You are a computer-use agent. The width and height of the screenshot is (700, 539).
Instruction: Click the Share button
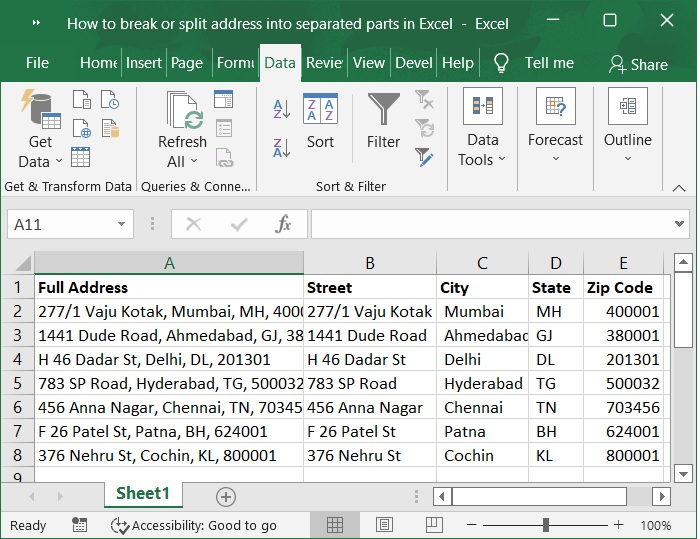[x=638, y=63]
